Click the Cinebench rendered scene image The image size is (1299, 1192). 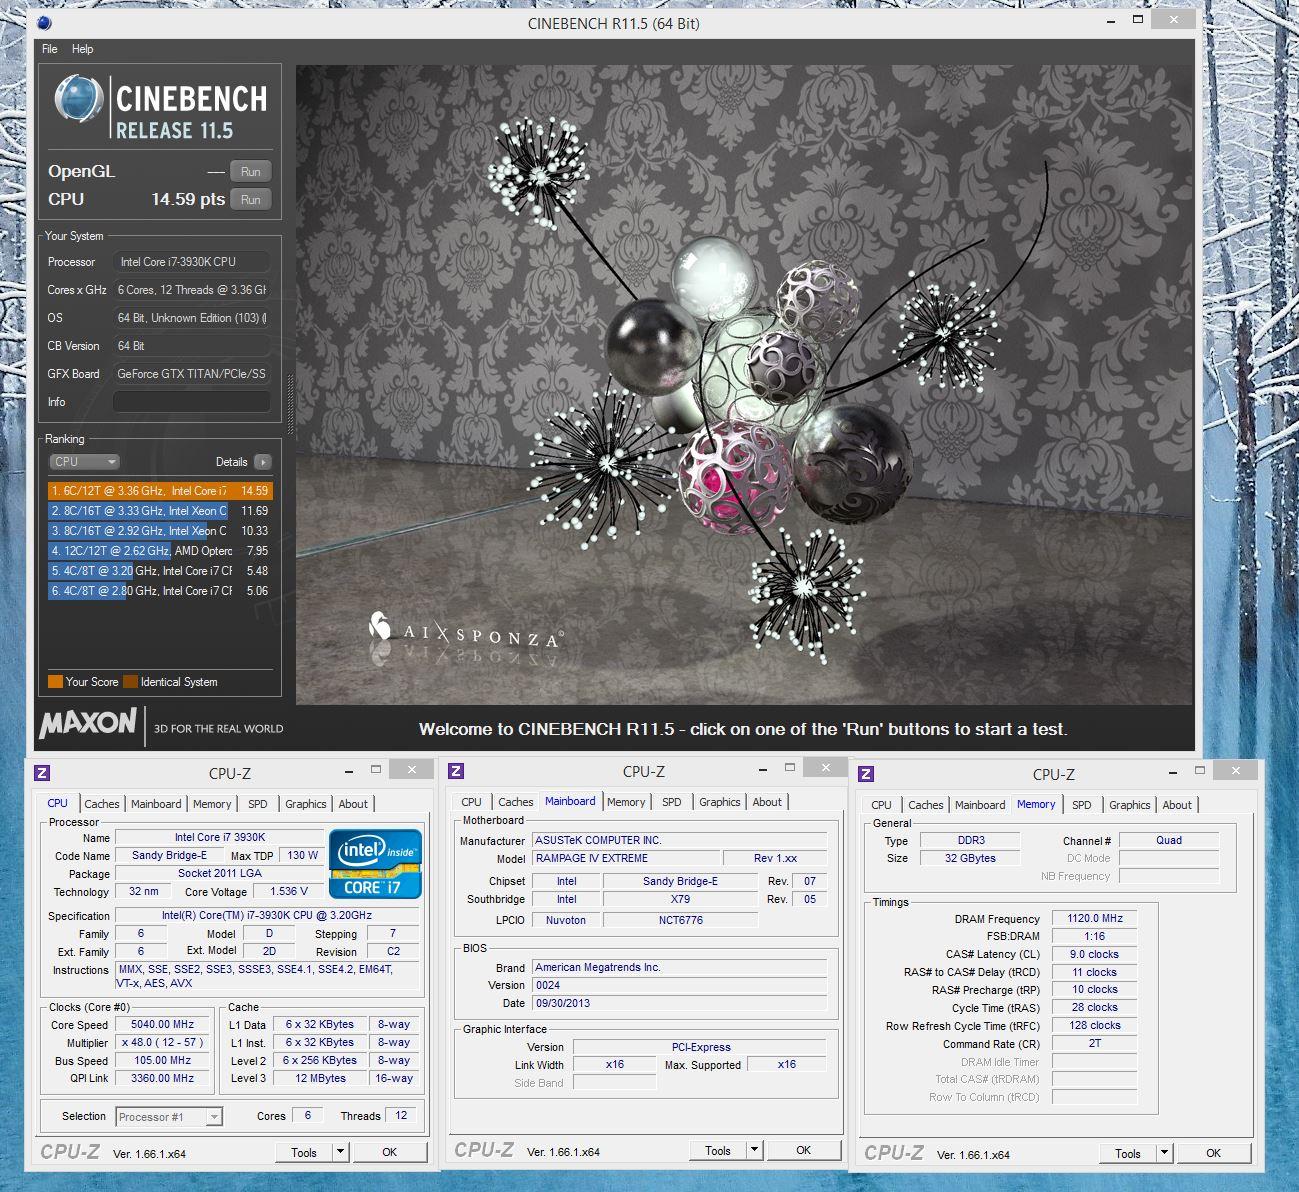[x=745, y=385]
